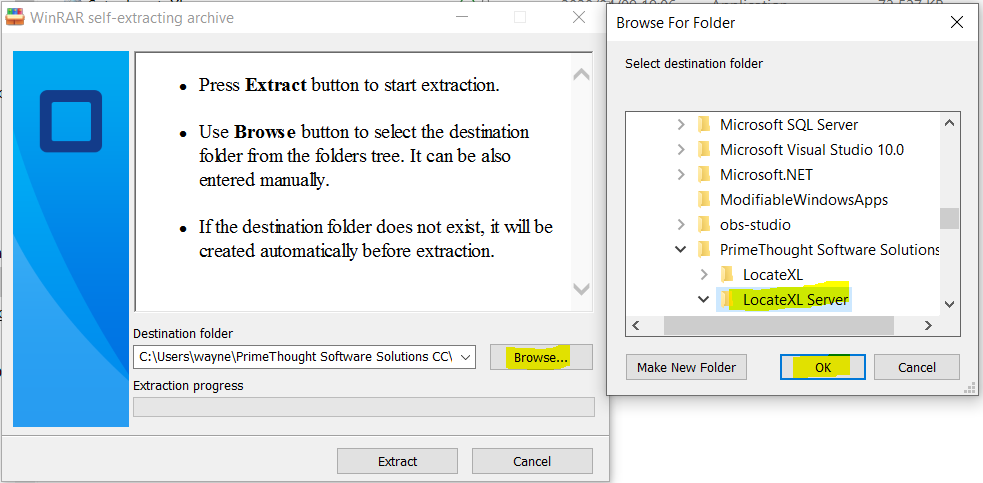Click inside the Destination folder path field
Image resolution: width=983 pixels, height=483 pixels.
tap(295, 357)
